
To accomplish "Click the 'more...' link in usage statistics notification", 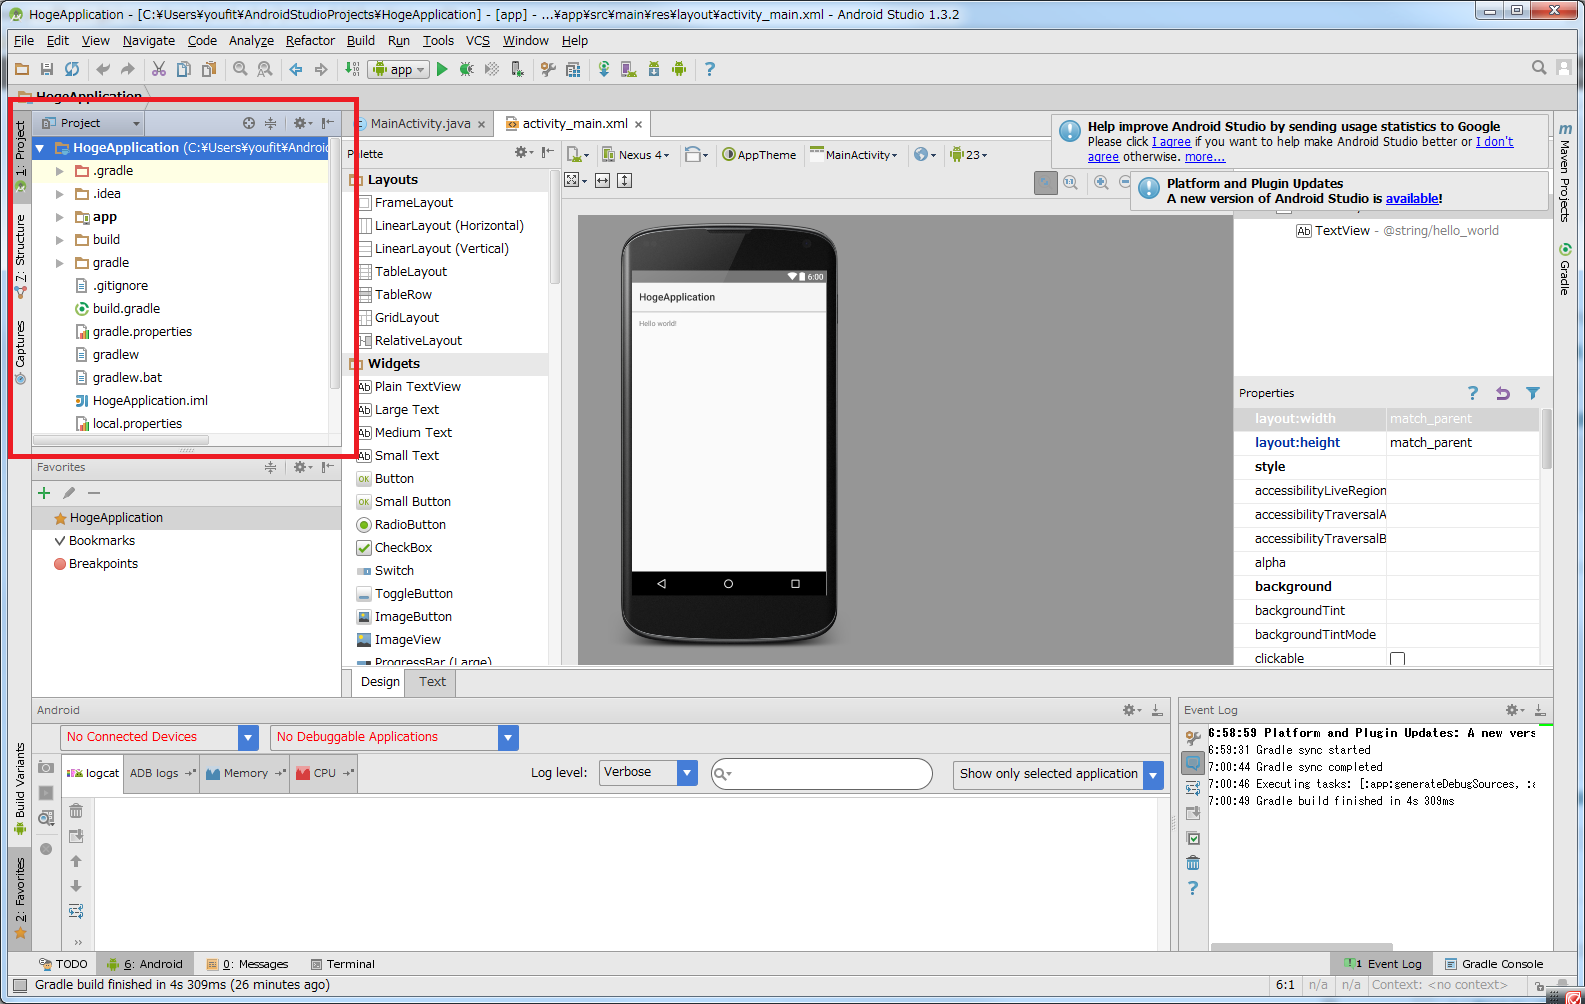I will [1205, 157].
